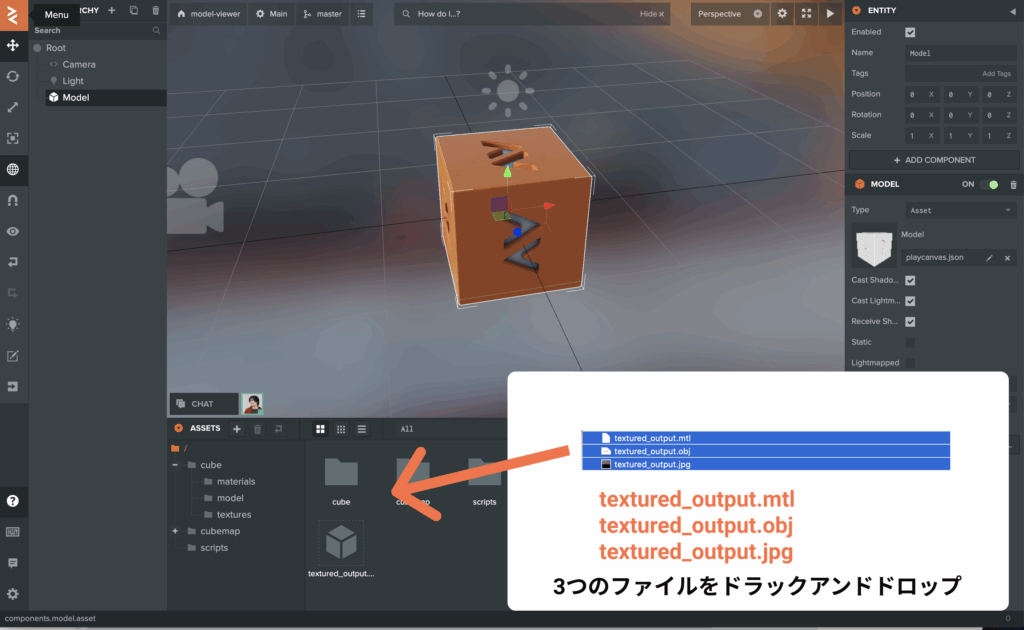
Task: Switch assets to small grid view
Action: [x=341, y=429]
